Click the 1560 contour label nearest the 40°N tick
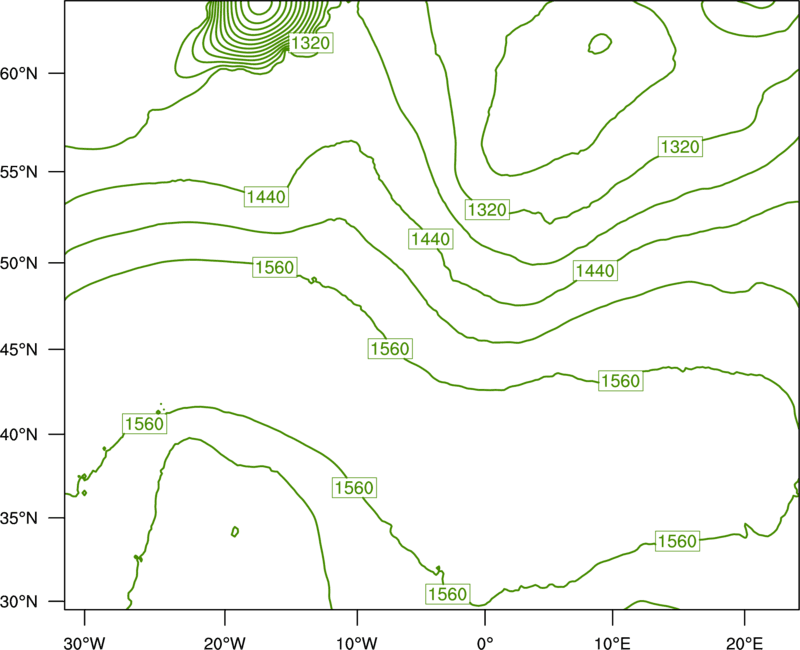Screen dimensions: 800x650 [x=145, y=424]
